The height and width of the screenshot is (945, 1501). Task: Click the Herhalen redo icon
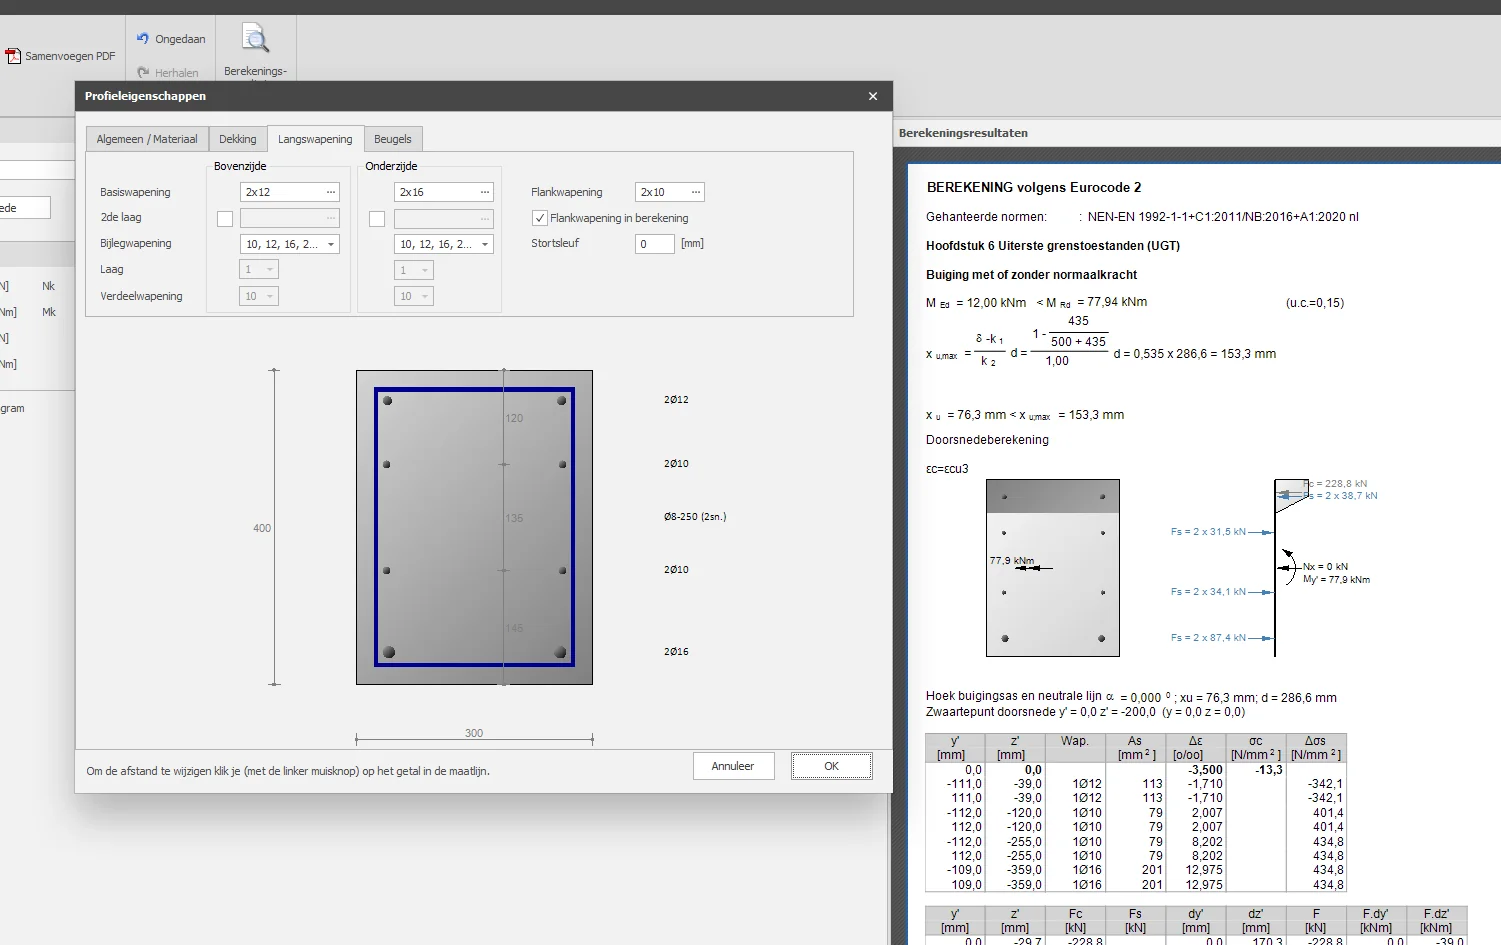pos(143,72)
